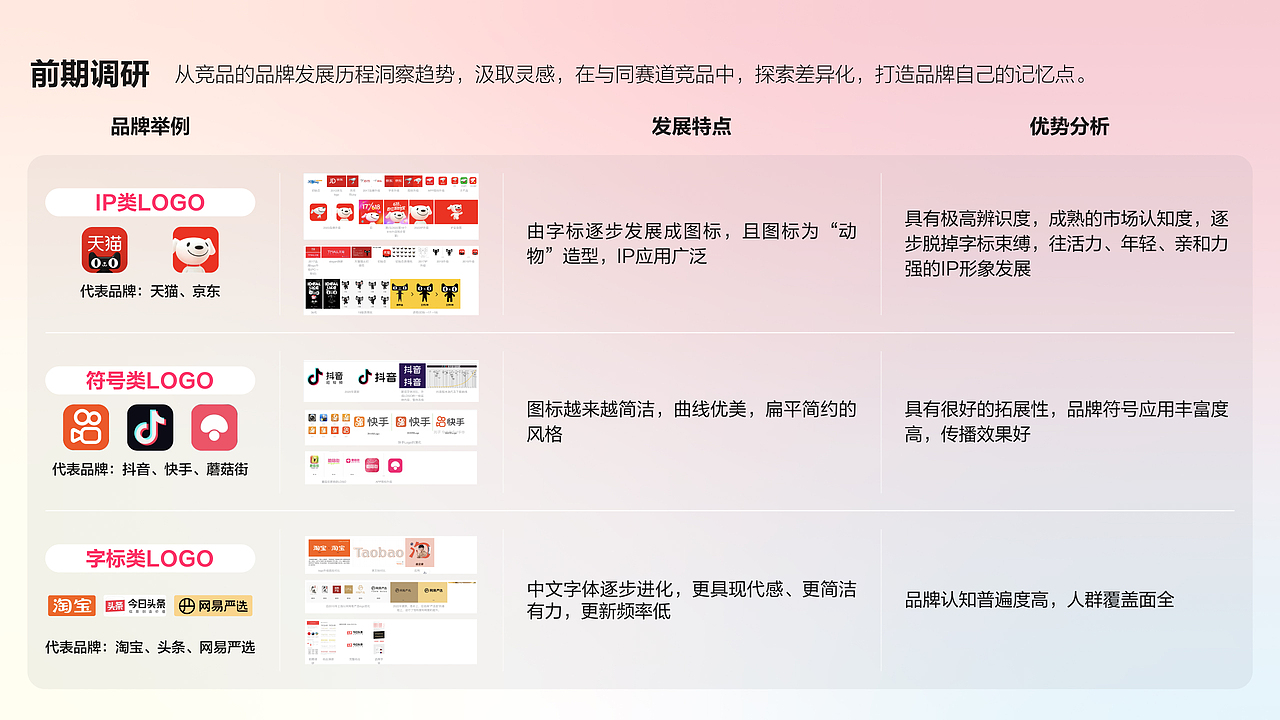Click the 优势分析 column header
Viewport: 1280px width, 720px height.
point(1069,126)
